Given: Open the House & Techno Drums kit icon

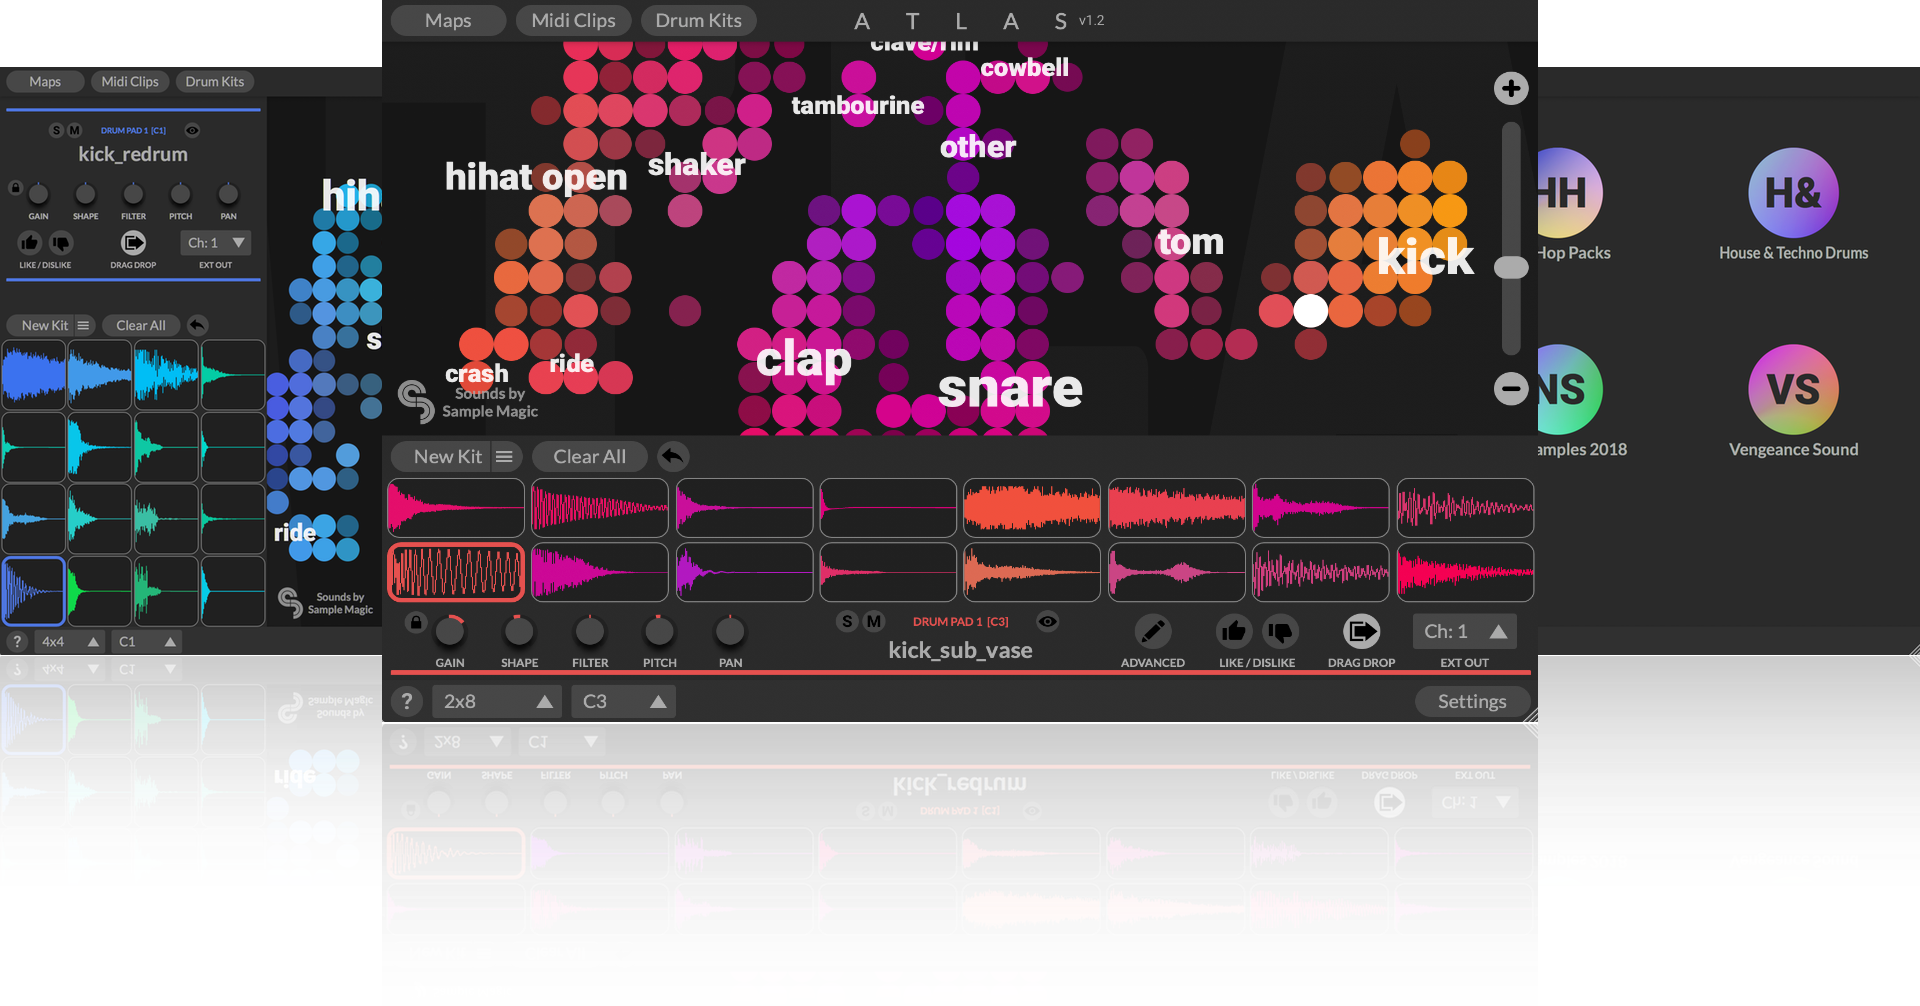Looking at the screenshot, I should tap(1793, 193).
